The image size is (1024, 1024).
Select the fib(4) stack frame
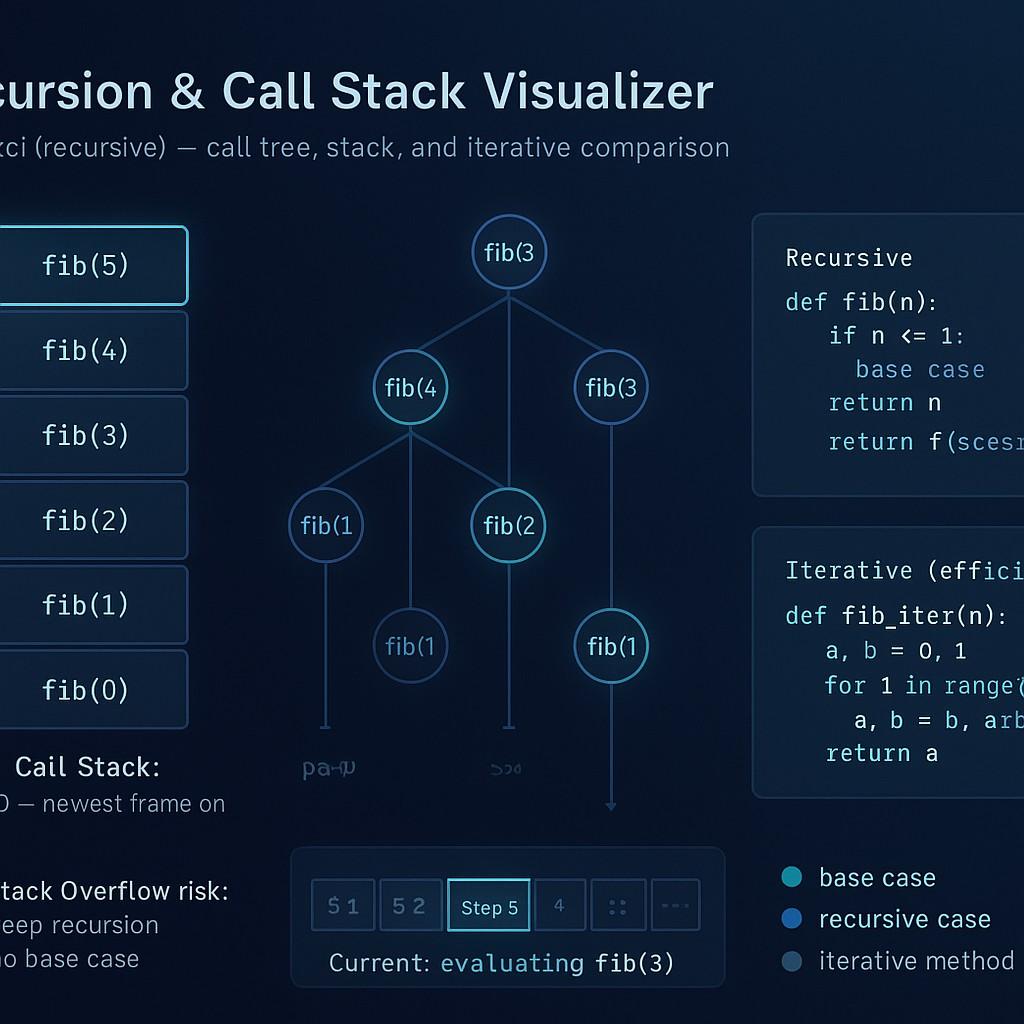click(93, 351)
